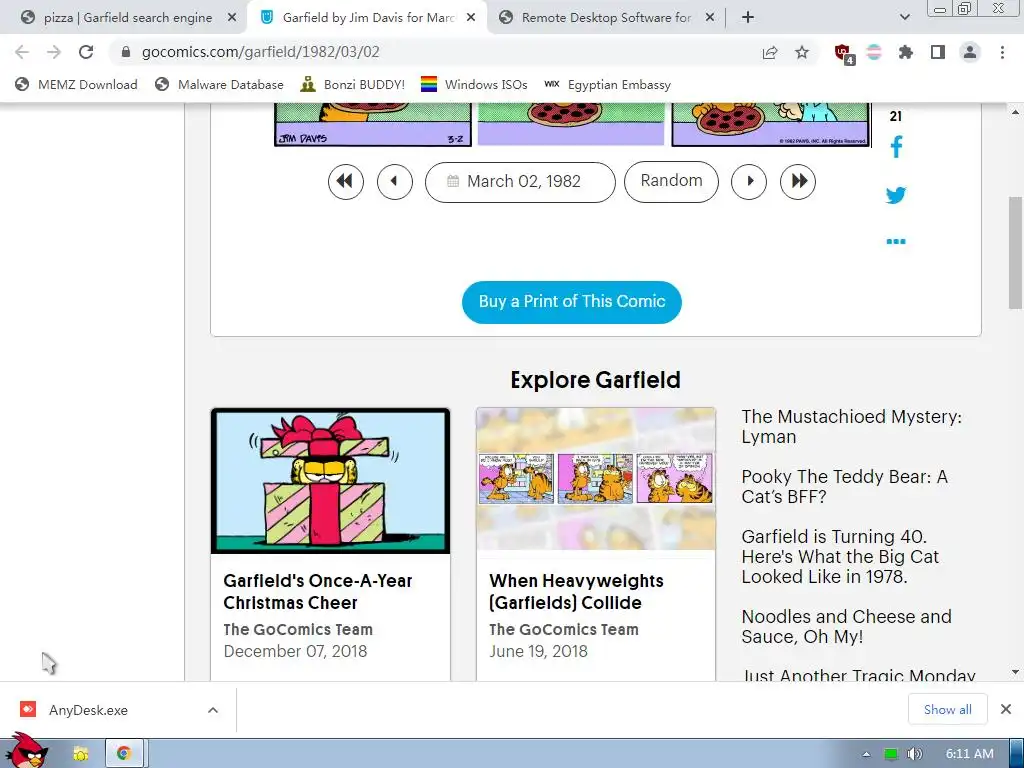The height and width of the screenshot is (768, 1024).
Task: Click the 6:11 AM taskbar clock
Action: pyautogui.click(x=970, y=754)
